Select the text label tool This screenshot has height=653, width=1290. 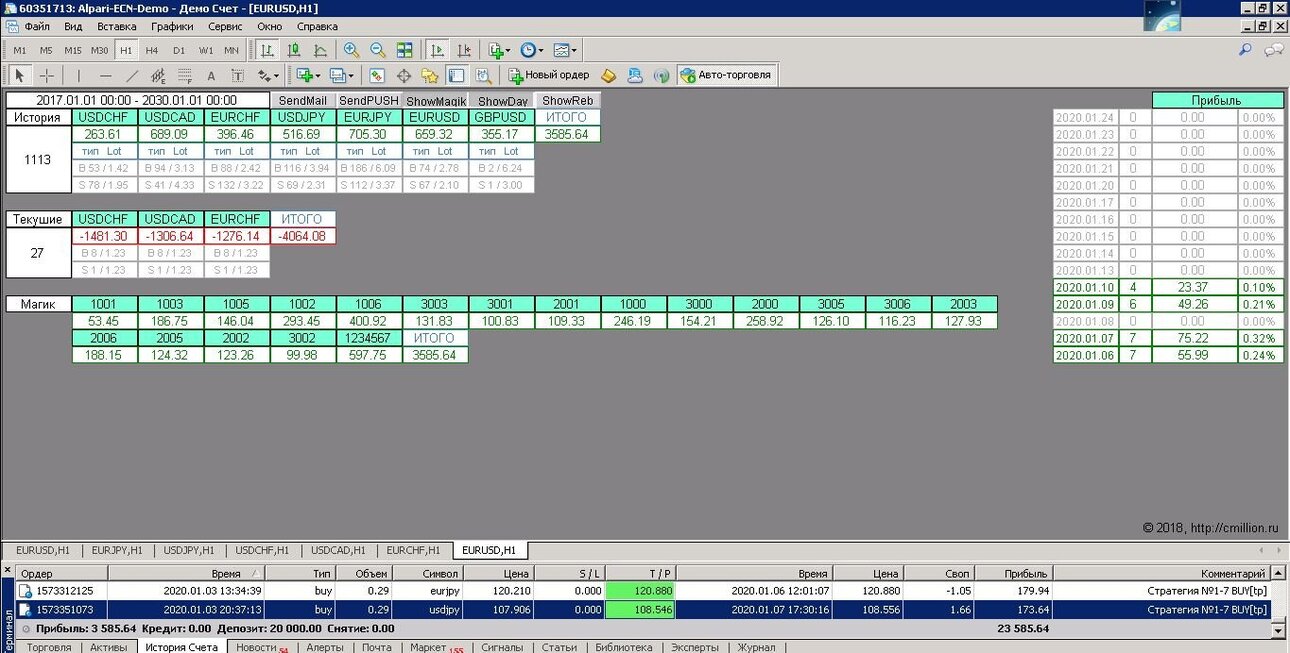coord(237,75)
